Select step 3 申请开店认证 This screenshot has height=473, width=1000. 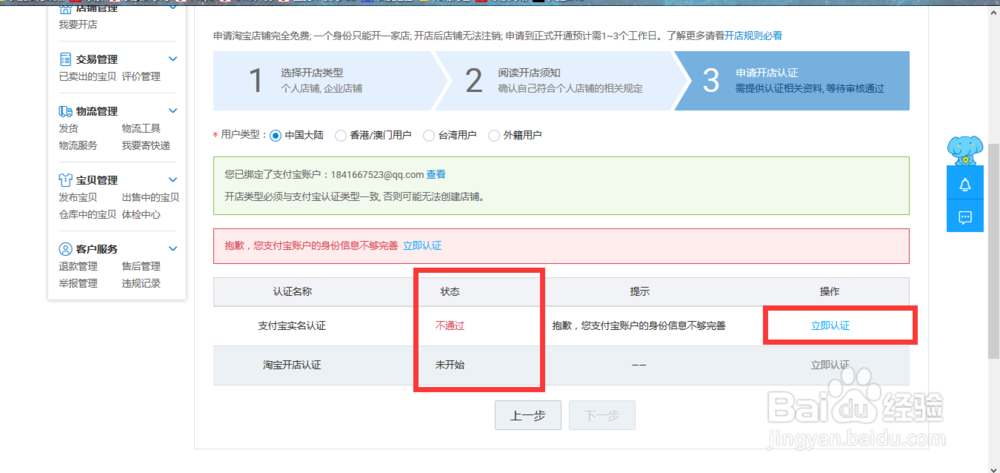[793, 81]
